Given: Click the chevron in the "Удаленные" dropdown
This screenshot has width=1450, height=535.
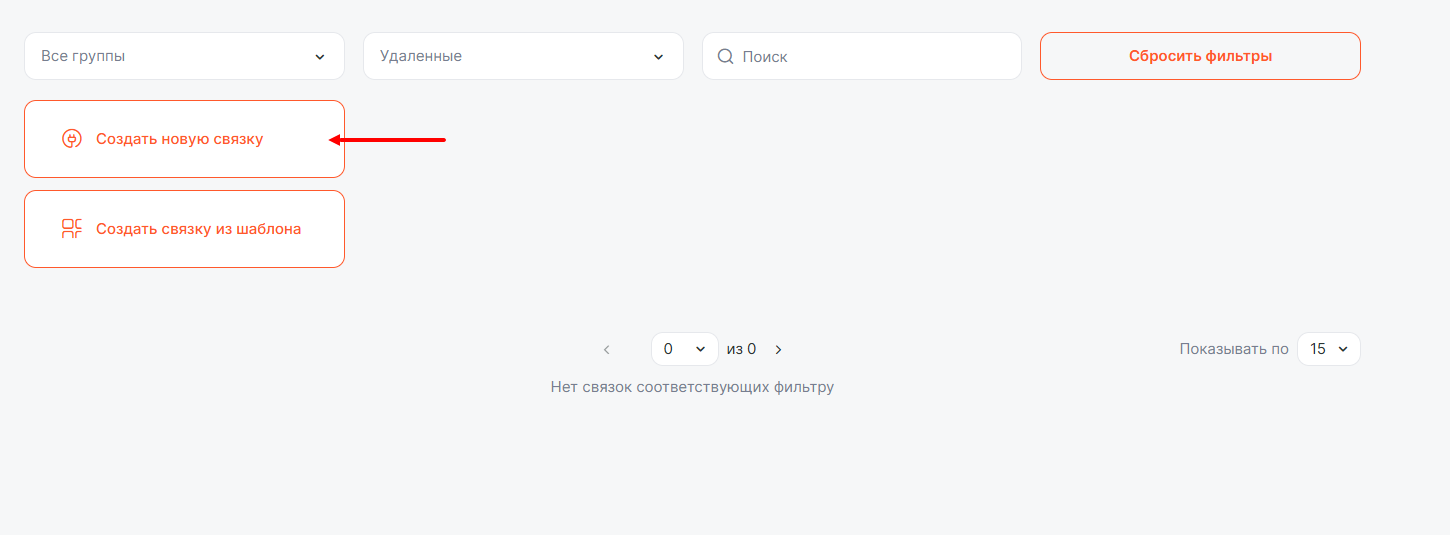Looking at the screenshot, I should tap(658, 57).
